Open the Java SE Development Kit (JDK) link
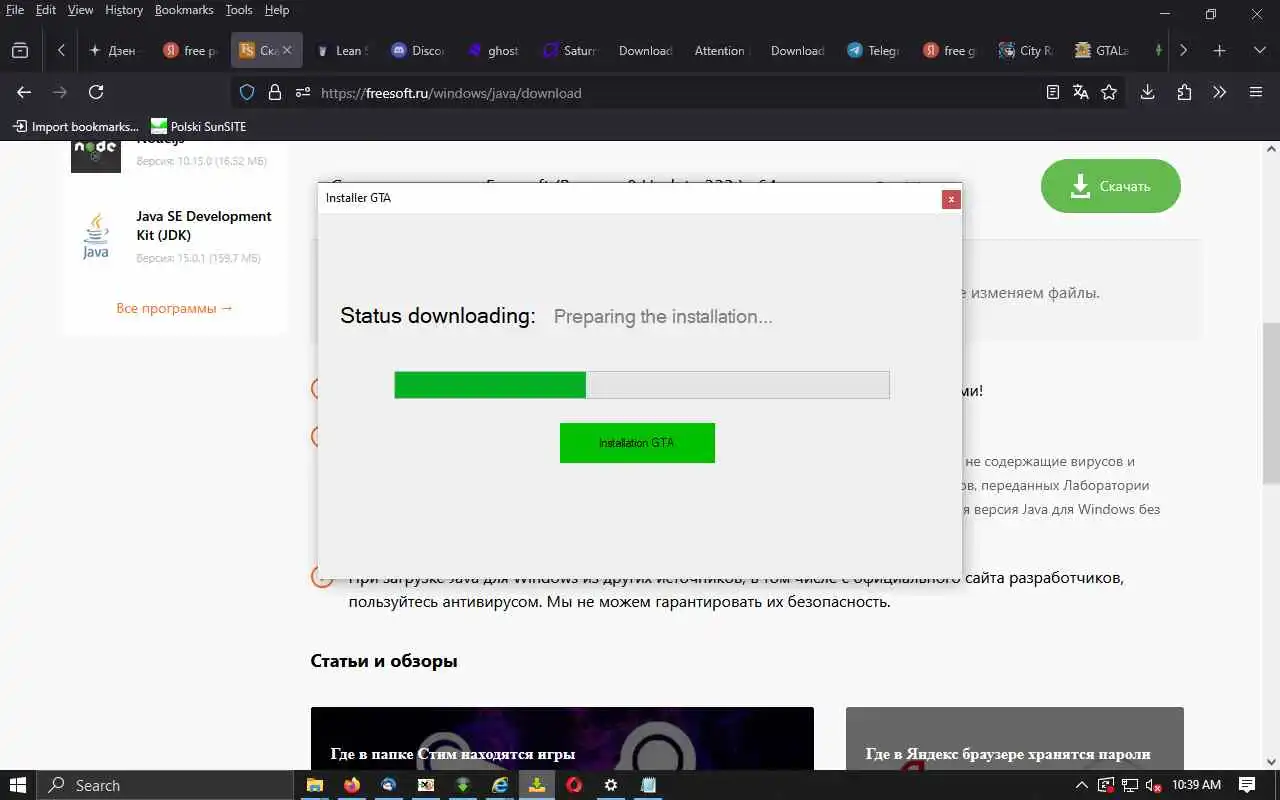 (x=204, y=226)
